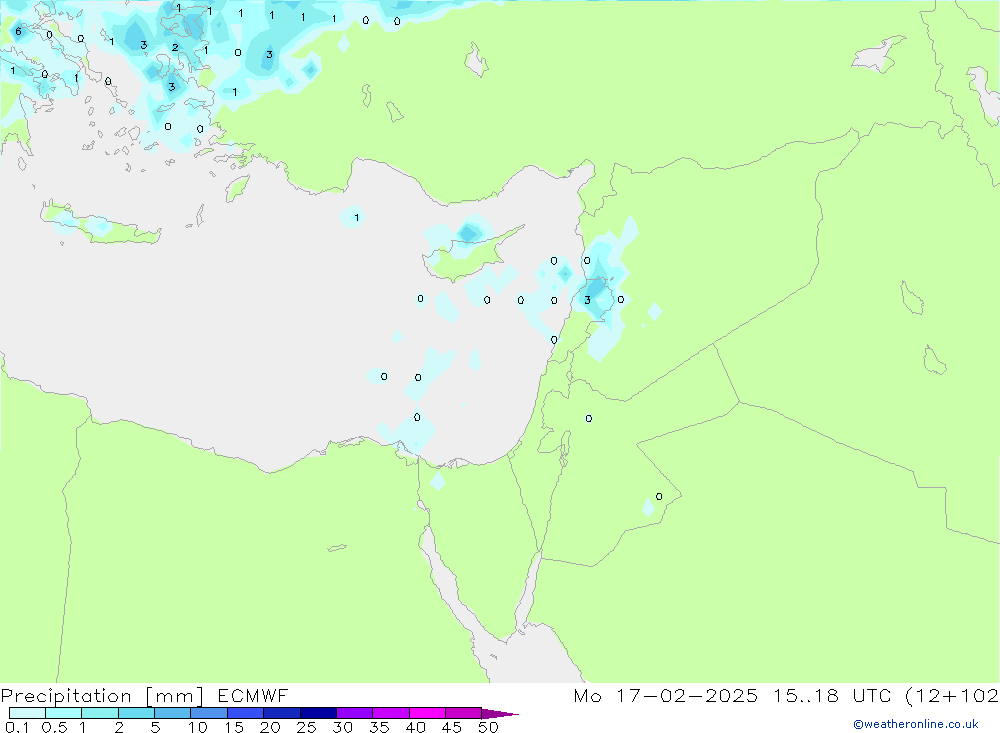Image resolution: width=1000 pixels, height=733 pixels.
Task: Click the 25–30 mm navy legend swatch
Action: tap(318, 713)
